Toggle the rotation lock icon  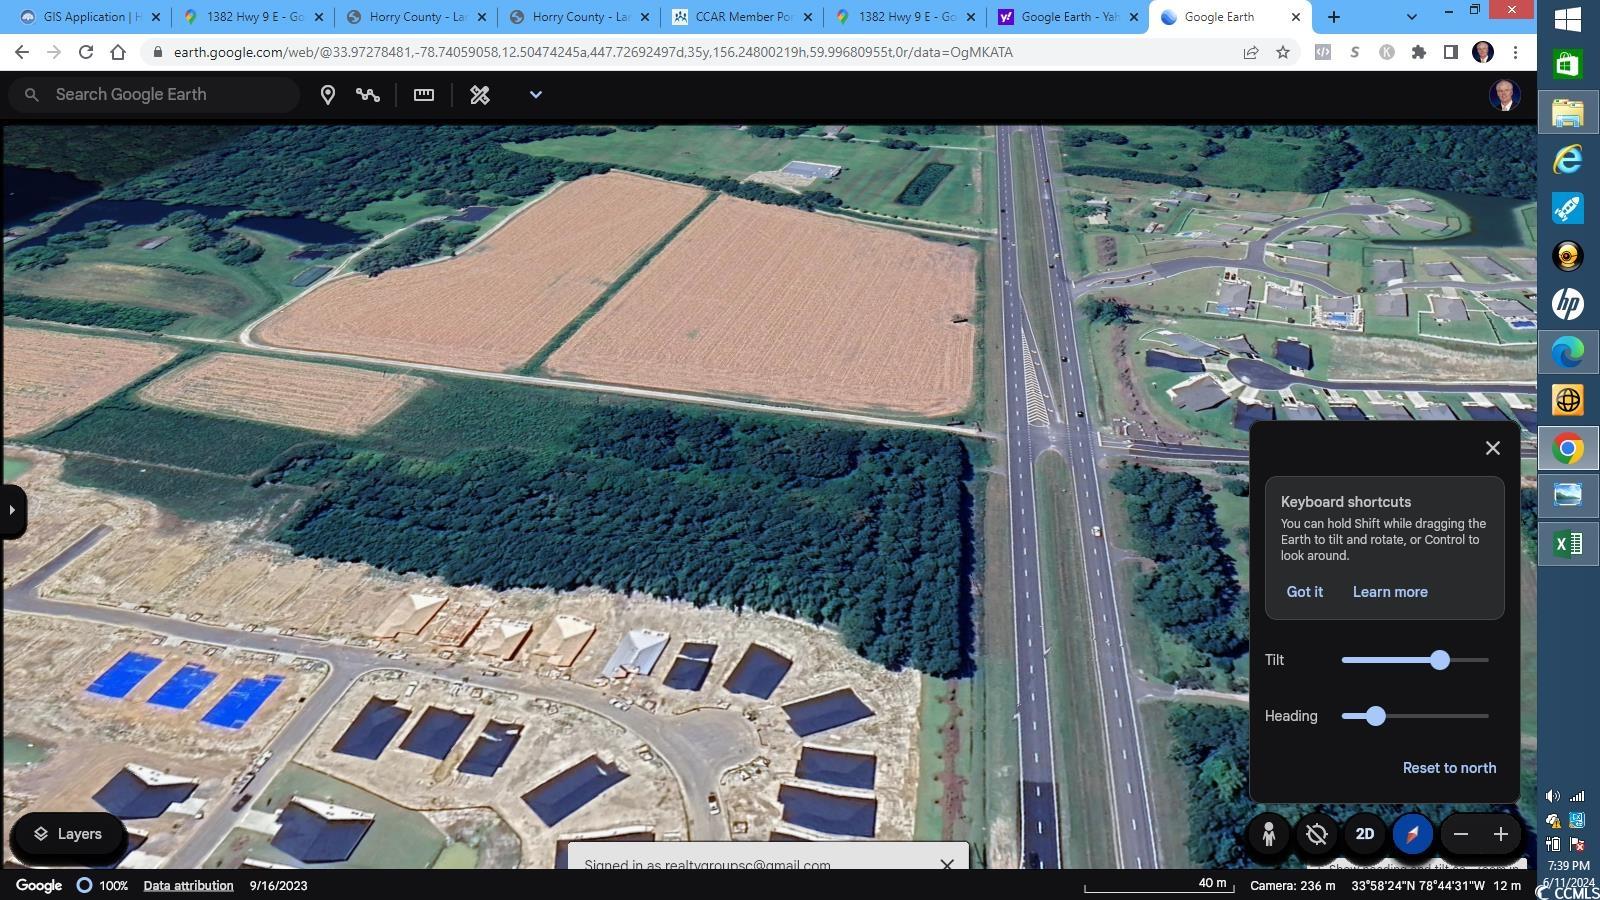pyautogui.click(x=1317, y=834)
